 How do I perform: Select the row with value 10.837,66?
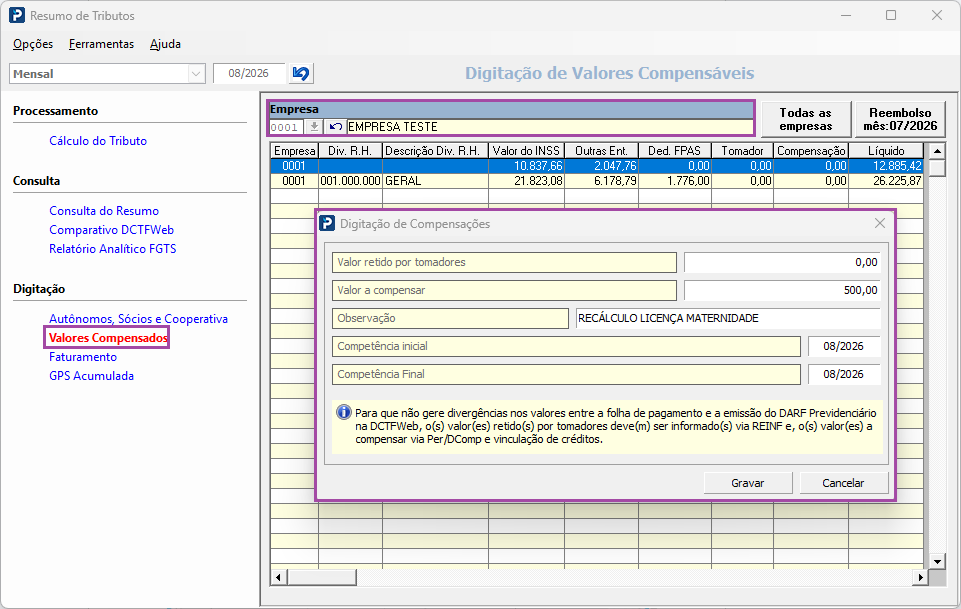(x=596, y=166)
